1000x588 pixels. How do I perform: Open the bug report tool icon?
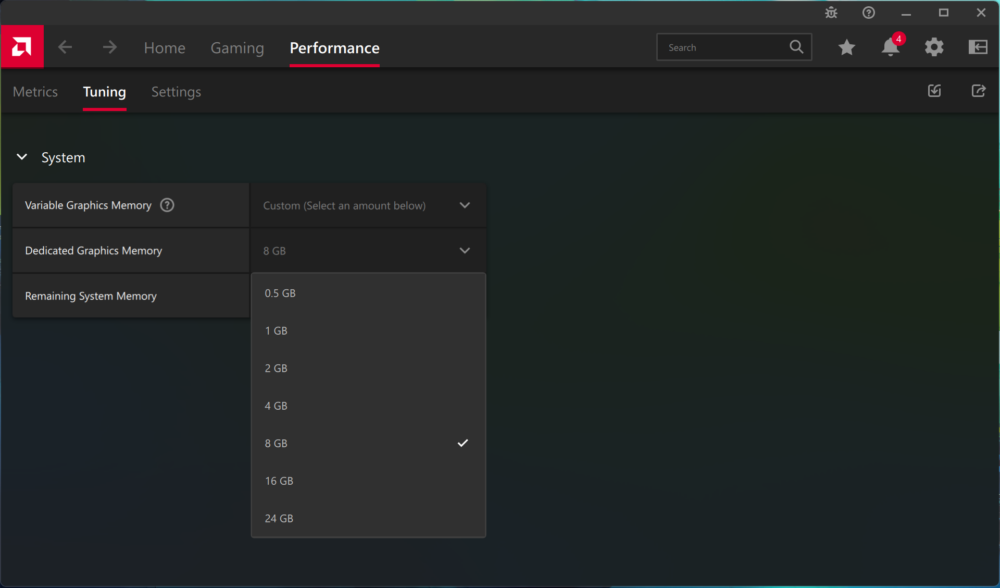831,13
